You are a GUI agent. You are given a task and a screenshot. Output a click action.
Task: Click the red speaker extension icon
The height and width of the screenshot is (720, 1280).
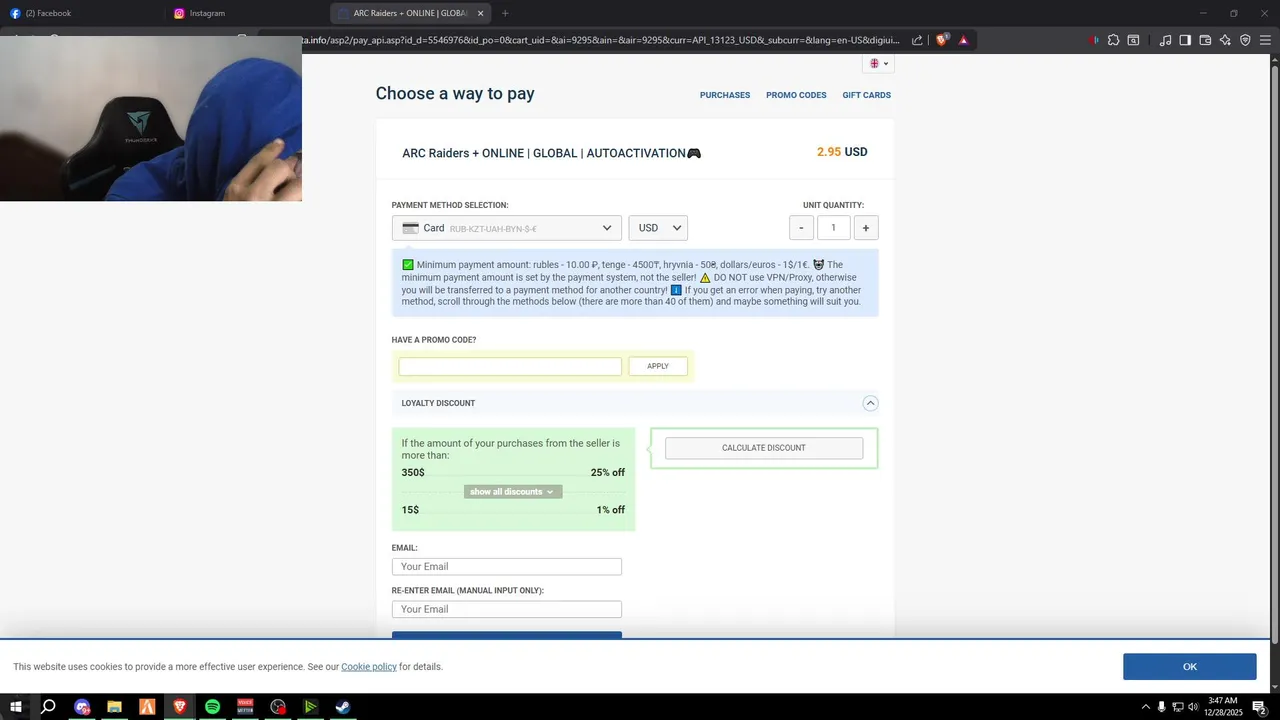coord(1093,40)
